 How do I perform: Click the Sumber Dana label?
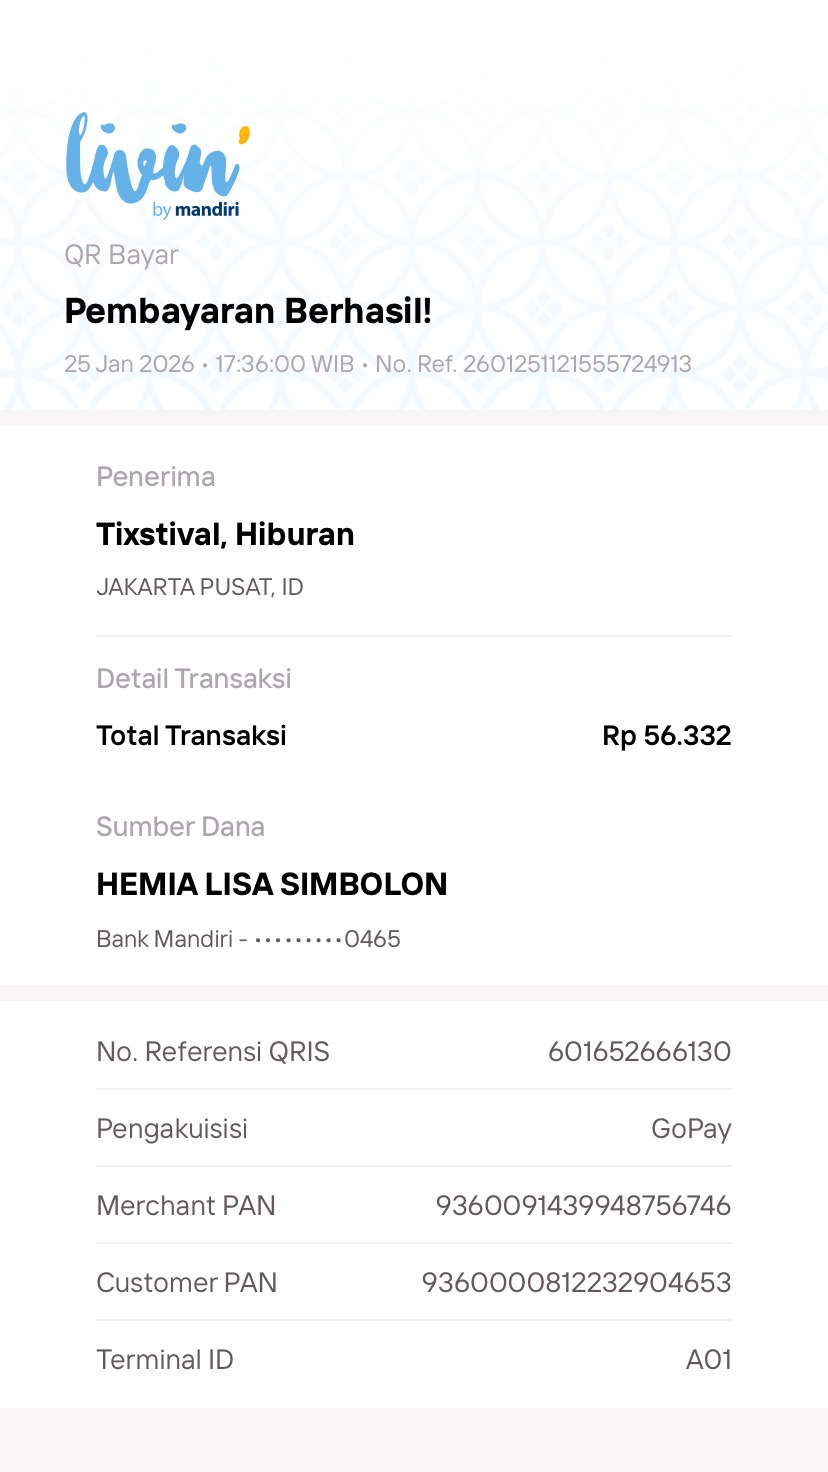pyautogui.click(x=180, y=827)
